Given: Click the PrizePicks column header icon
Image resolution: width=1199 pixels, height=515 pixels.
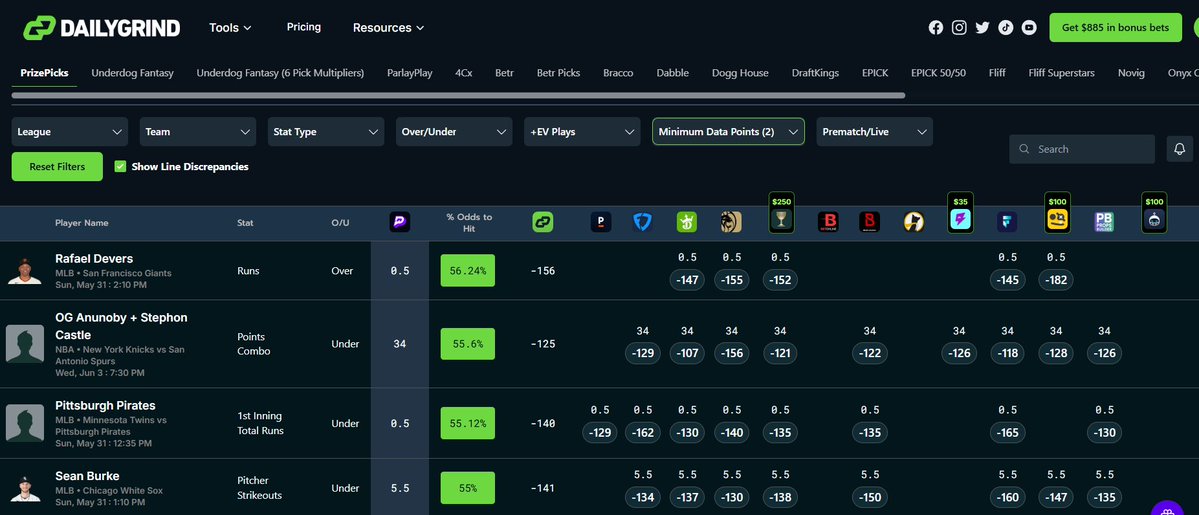Looking at the screenshot, I should (x=399, y=222).
